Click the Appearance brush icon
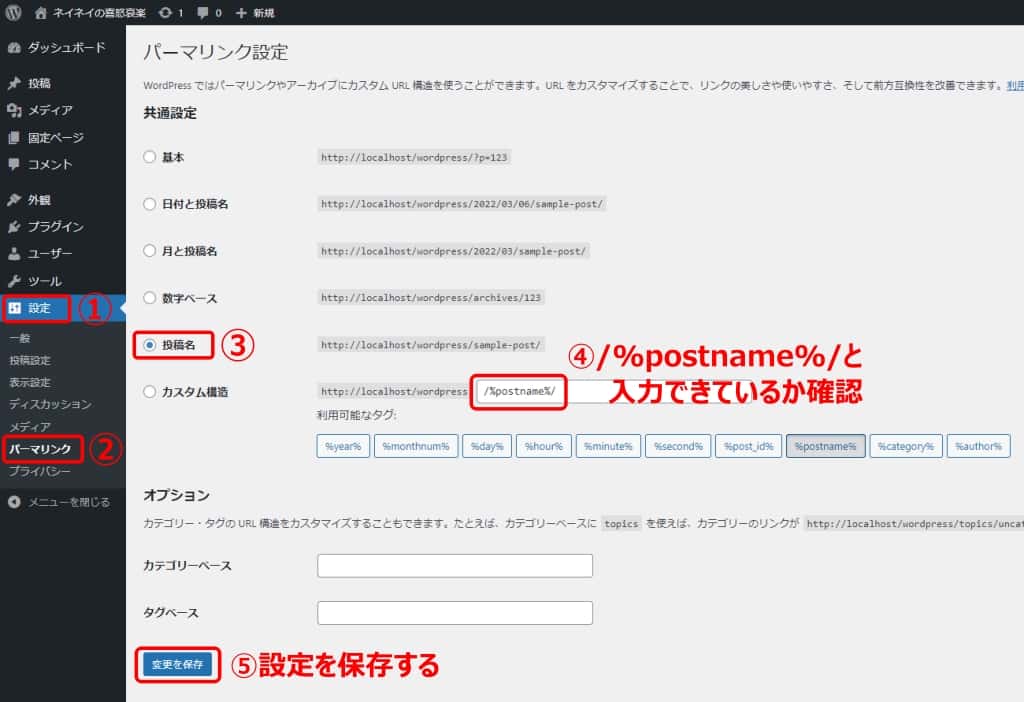This screenshot has width=1024, height=702. [x=14, y=200]
